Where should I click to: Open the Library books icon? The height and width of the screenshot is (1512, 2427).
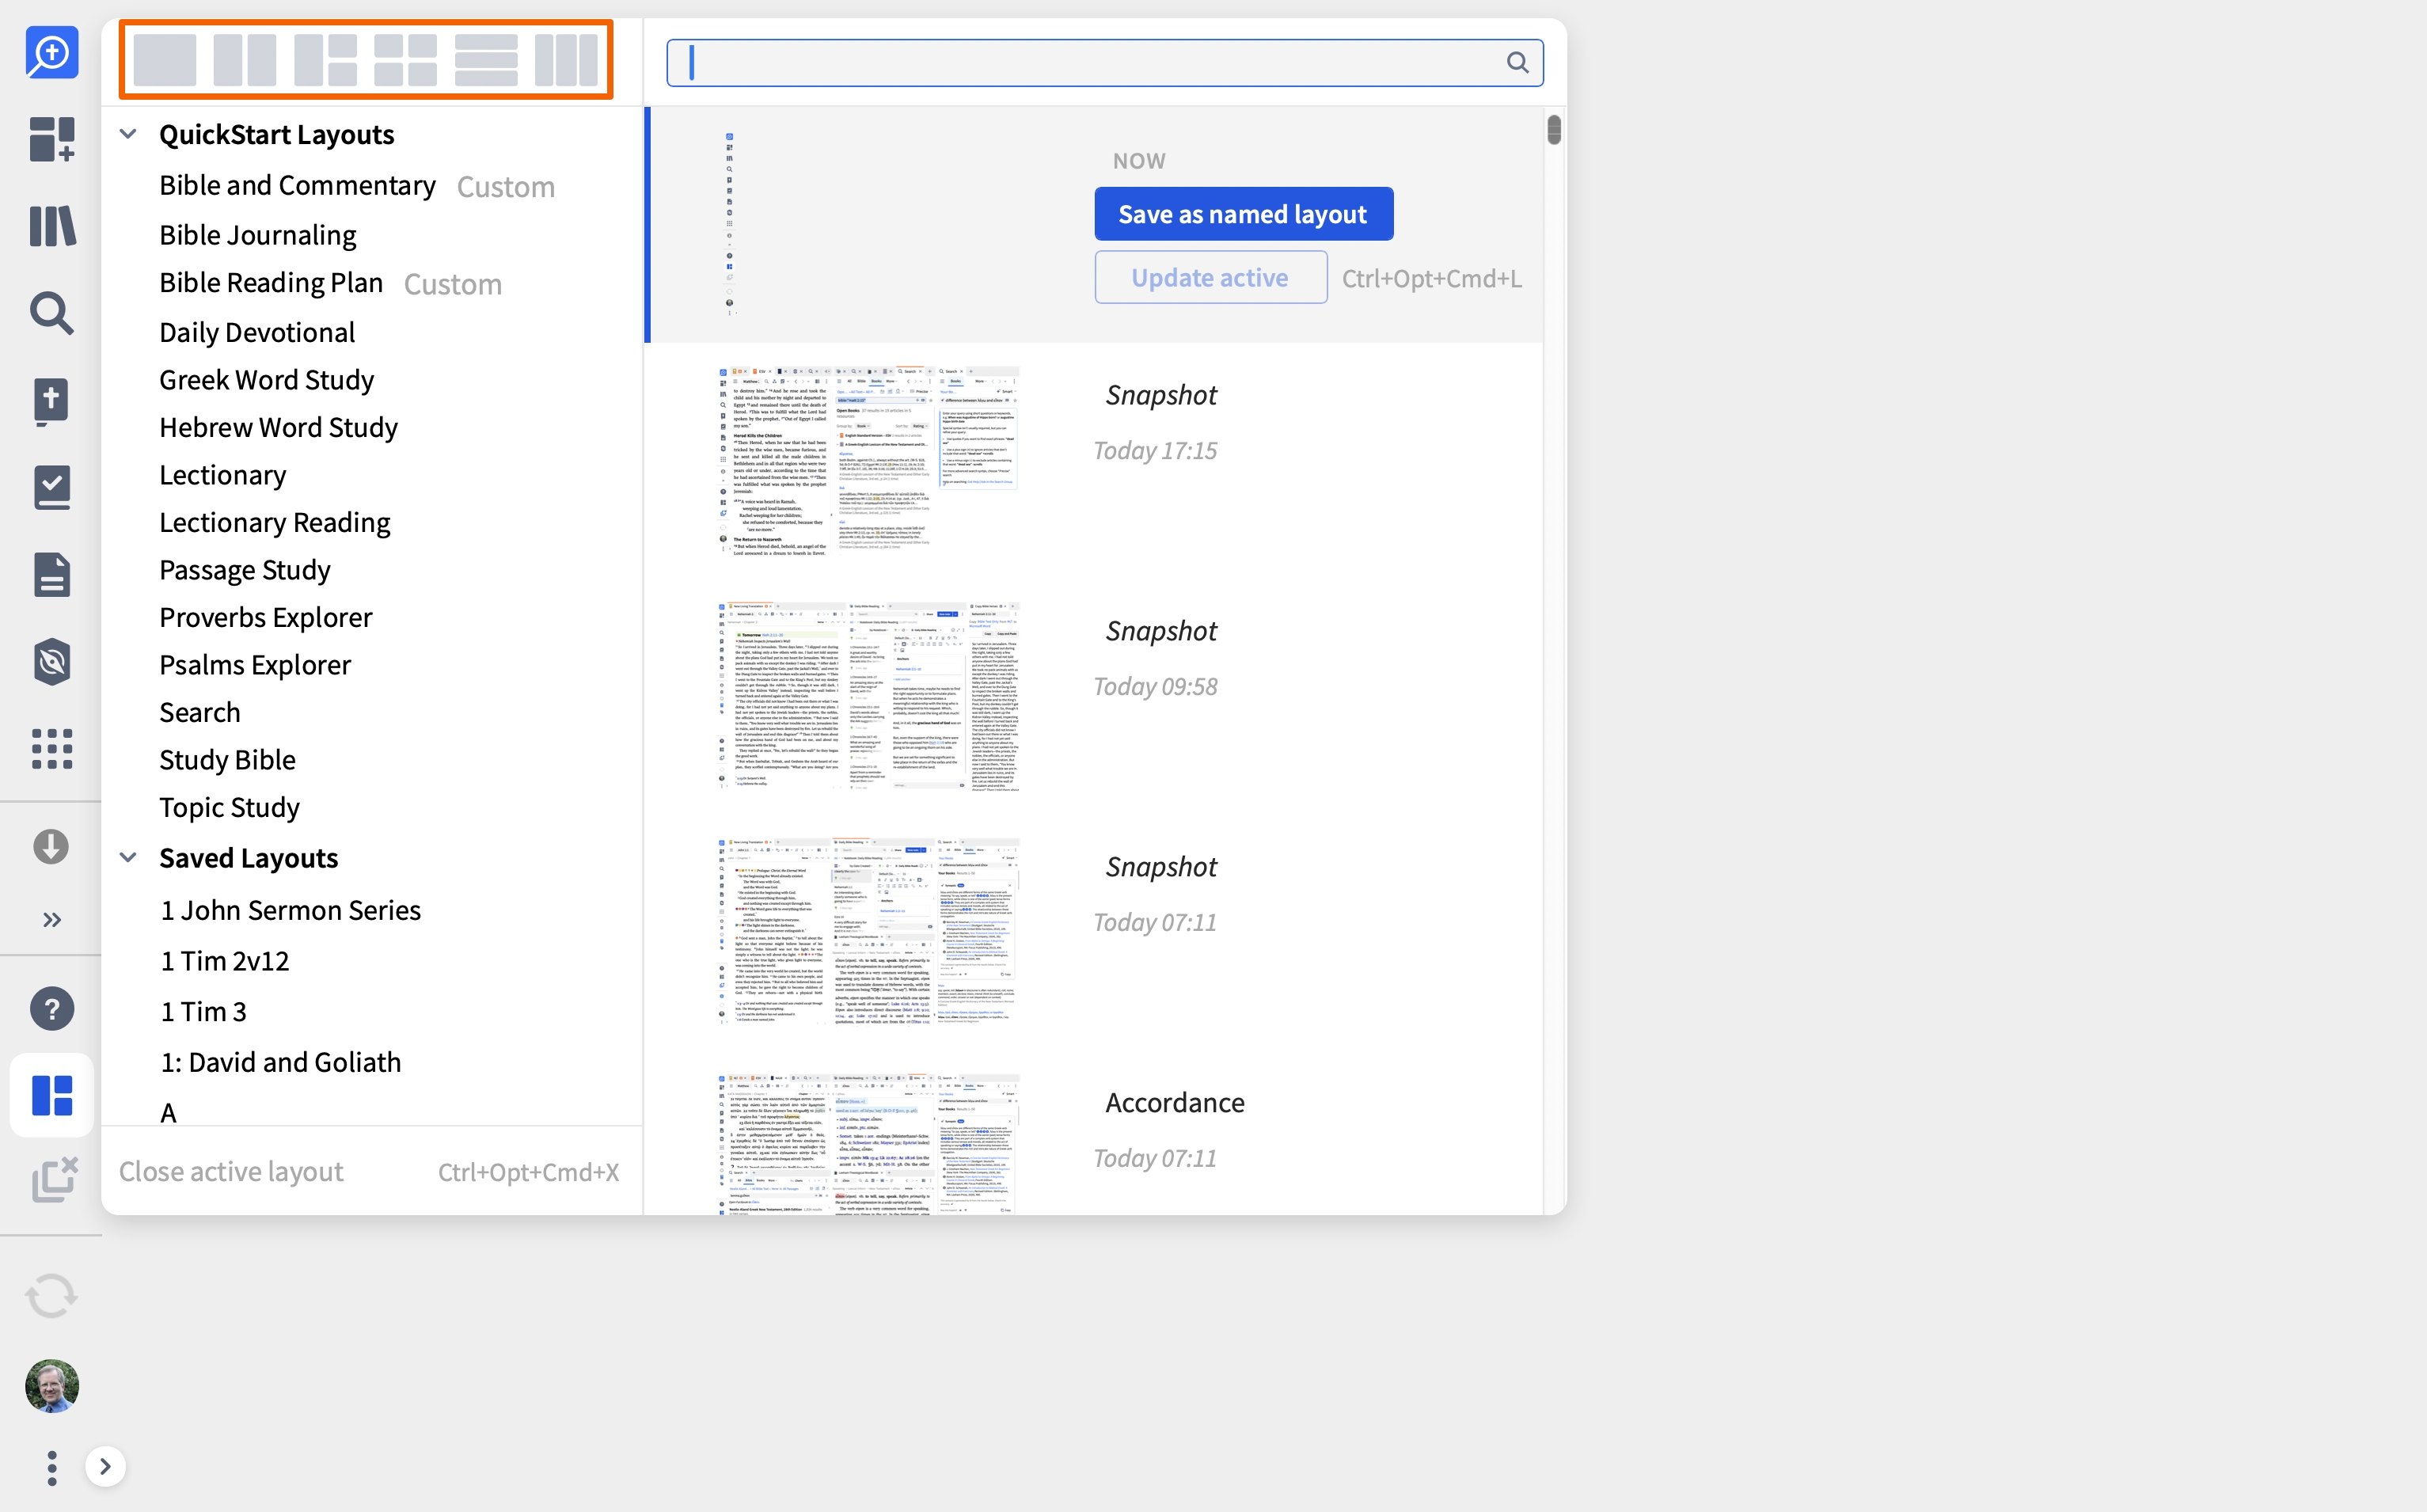coord(51,226)
